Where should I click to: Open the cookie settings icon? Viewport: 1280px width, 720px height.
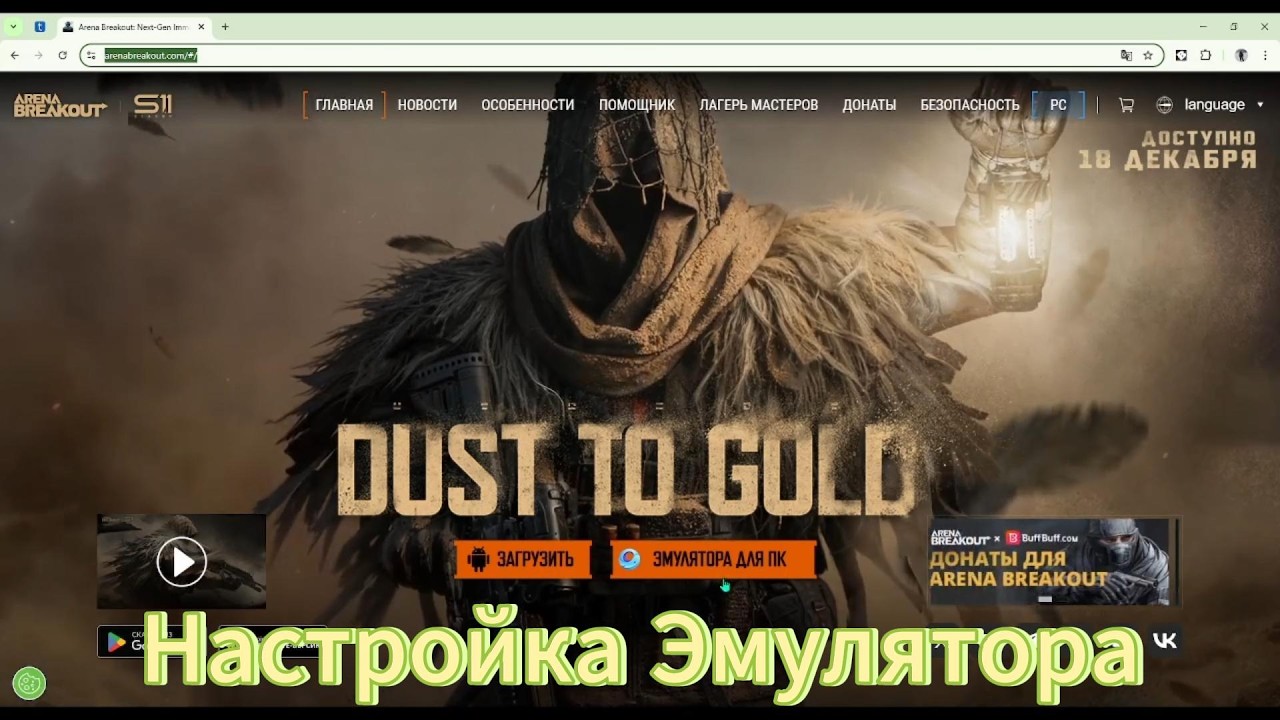[x=29, y=683]
